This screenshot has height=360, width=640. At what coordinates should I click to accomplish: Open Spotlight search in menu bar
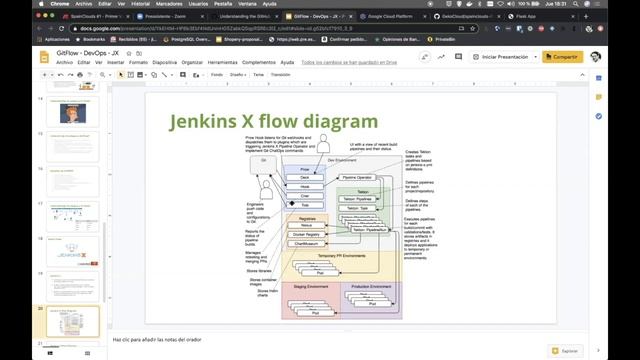coord(576,4)
